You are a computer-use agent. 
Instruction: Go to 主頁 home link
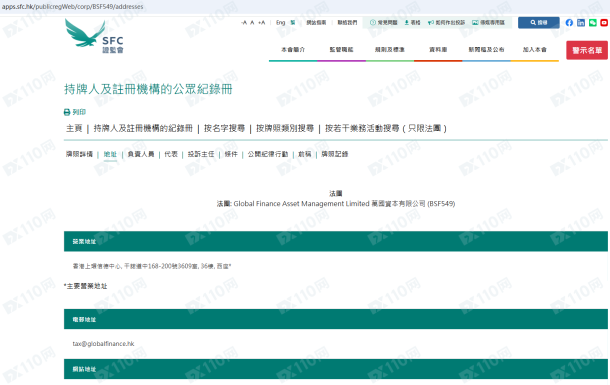click(74, 128)
